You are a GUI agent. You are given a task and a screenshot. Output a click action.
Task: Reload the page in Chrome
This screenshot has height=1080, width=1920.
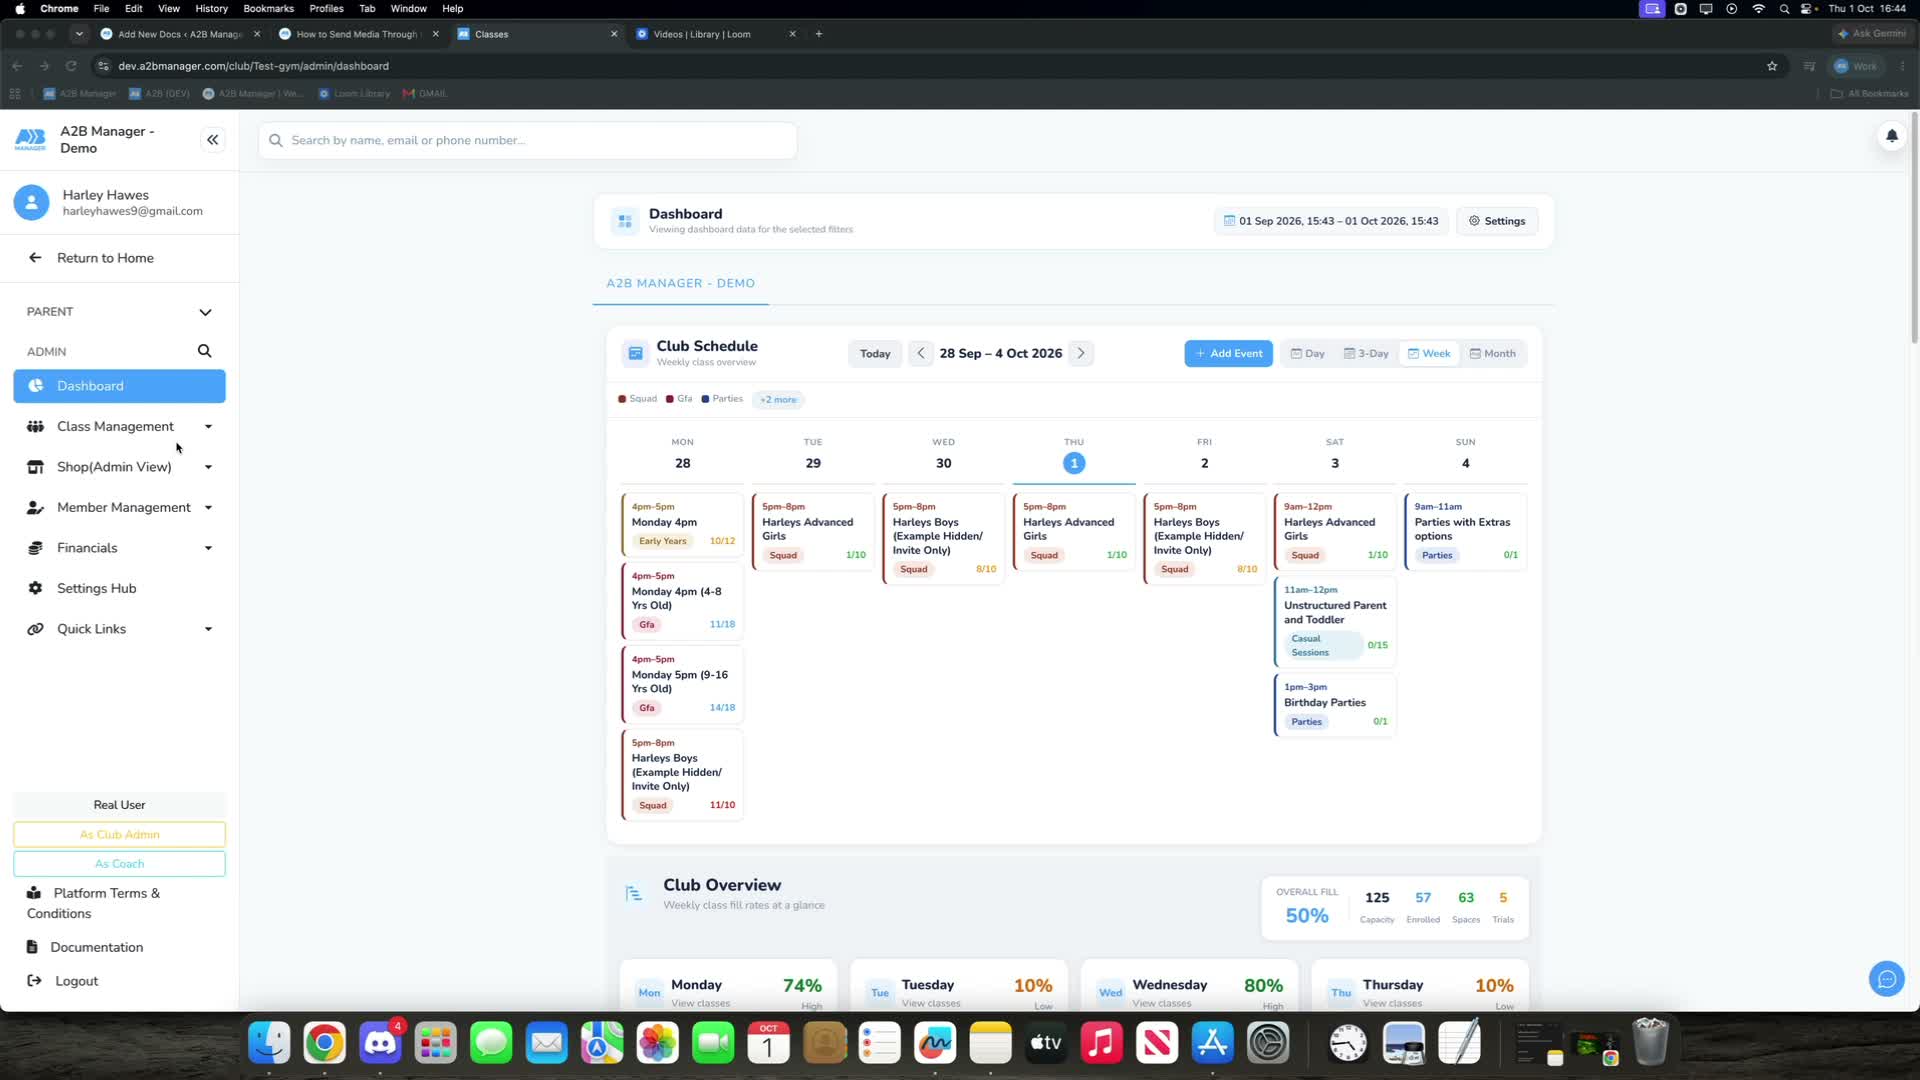[x=71, y=66]
